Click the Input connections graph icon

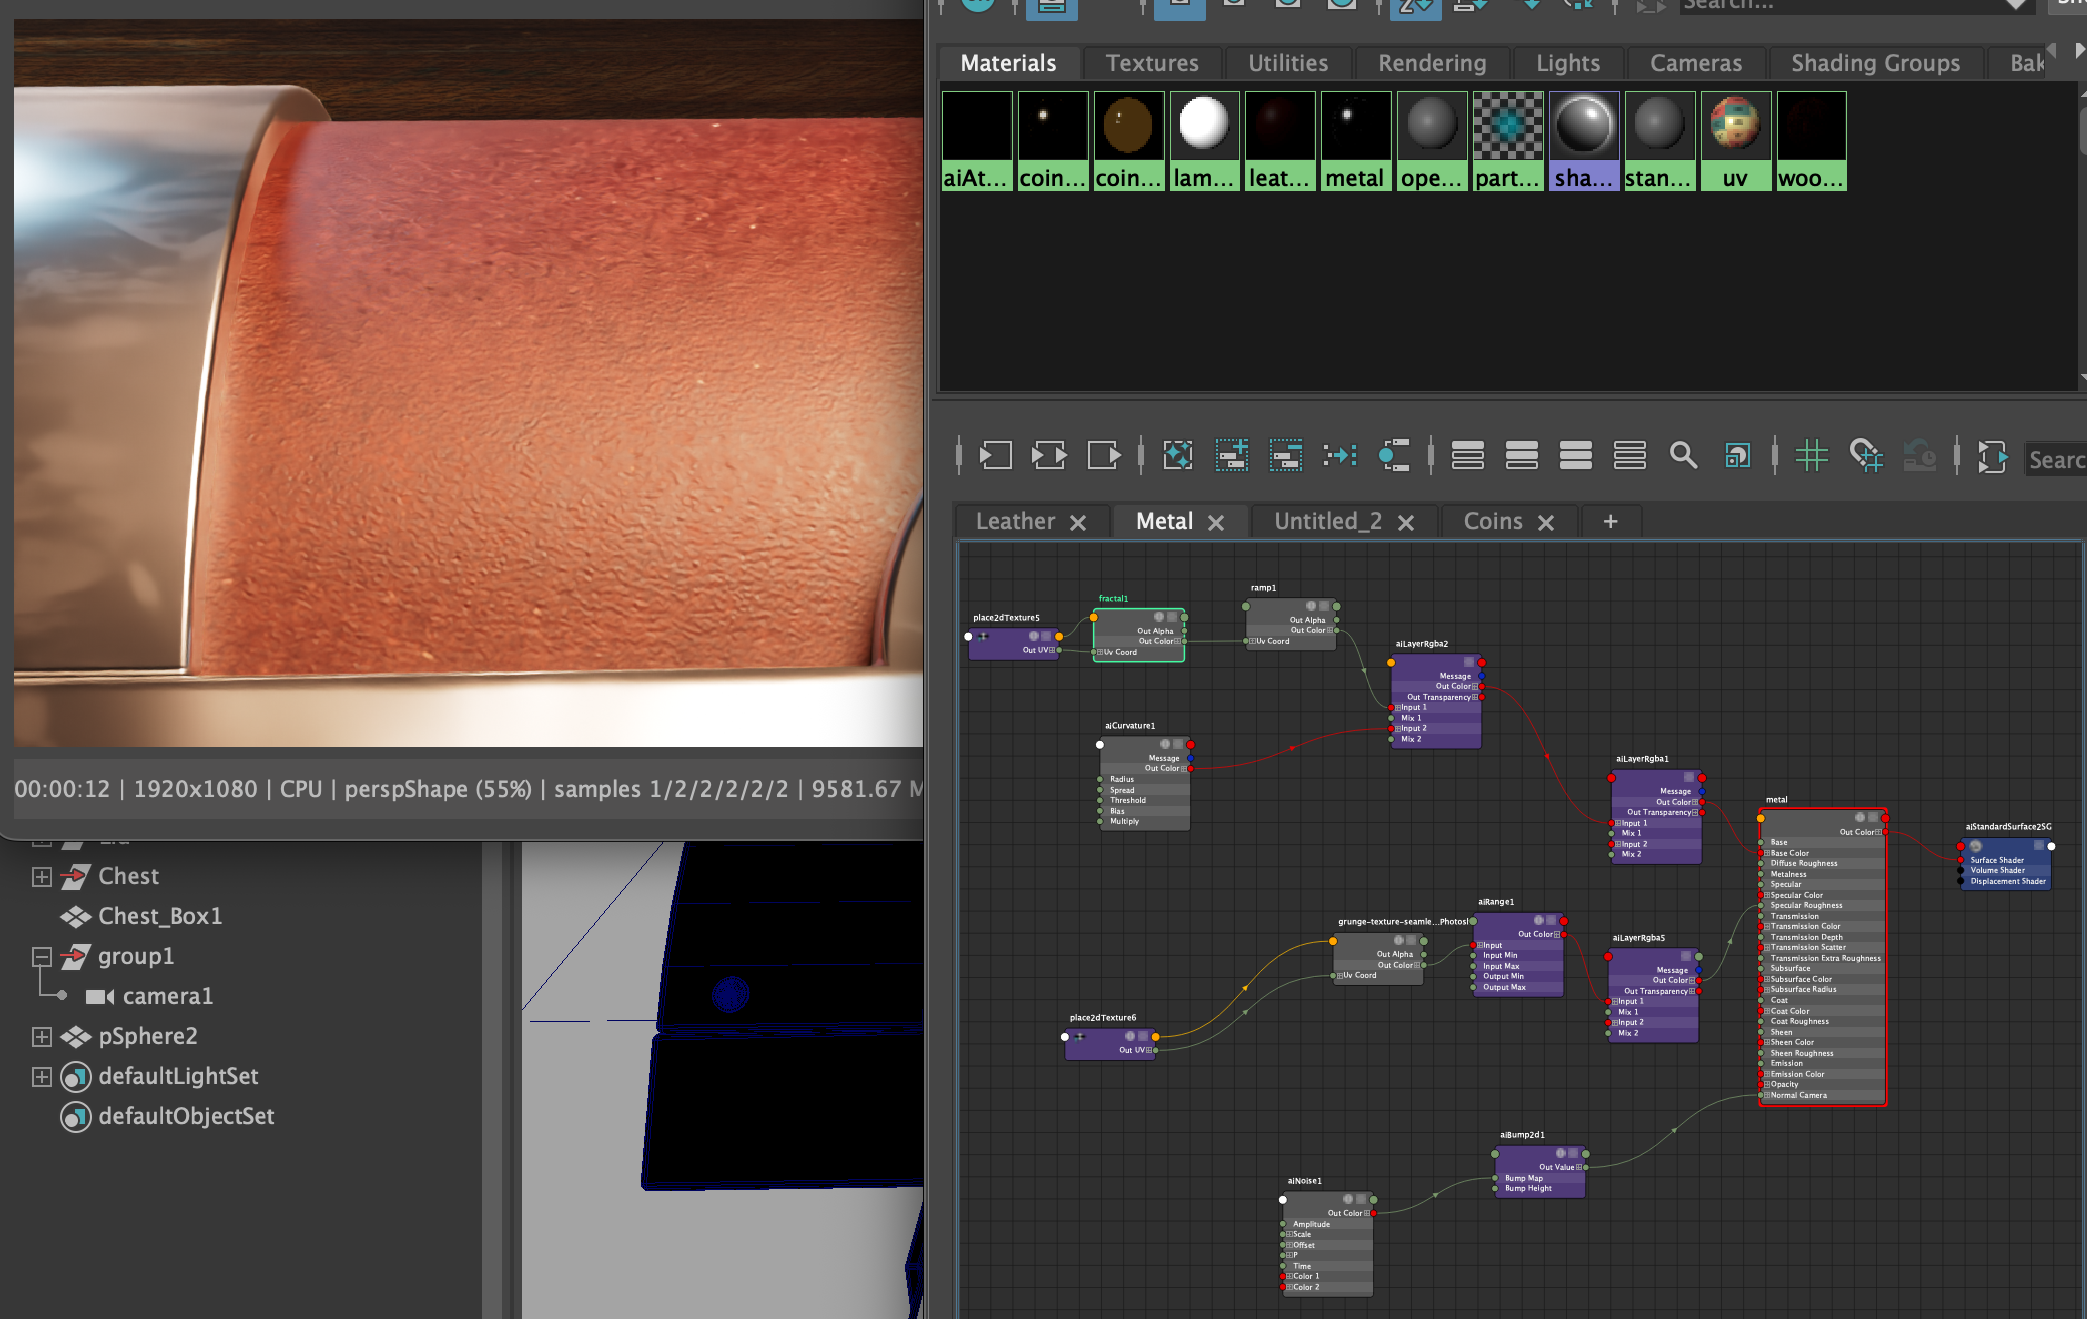(x=995, y=456)
